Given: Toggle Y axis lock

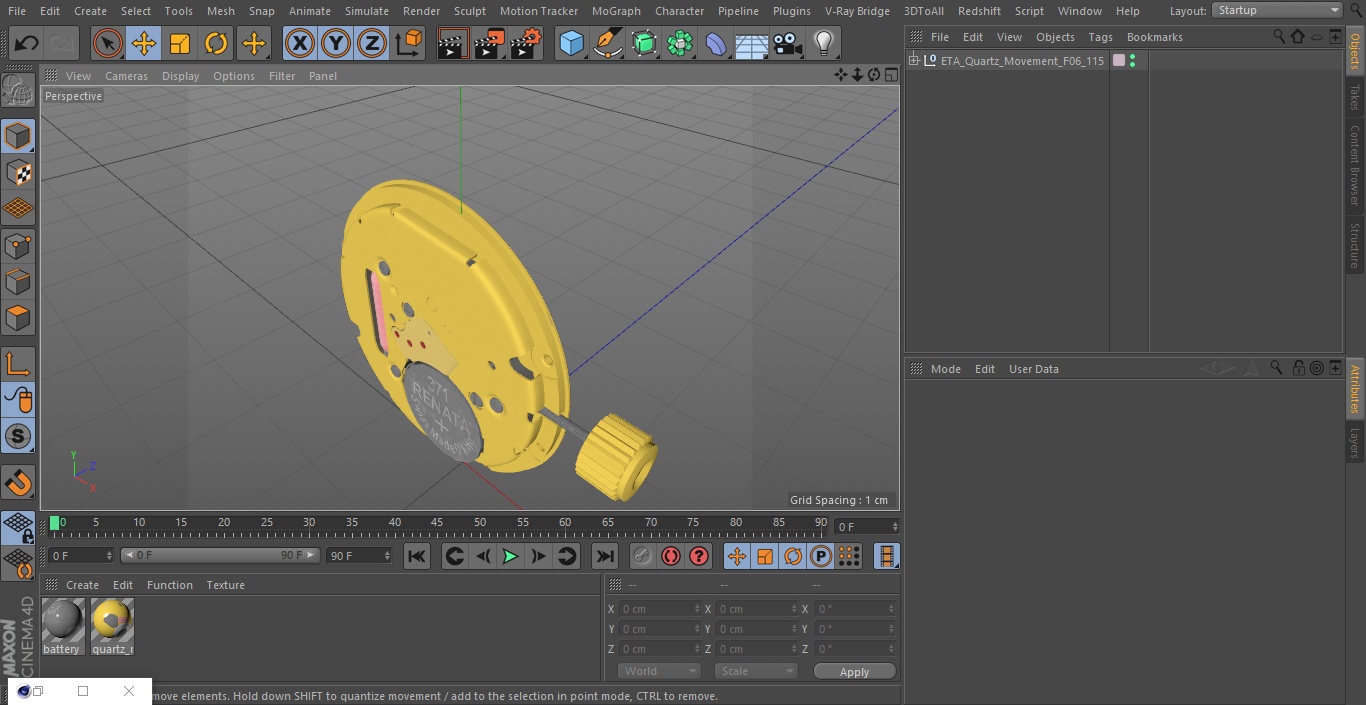Looking at the screenshot, I should [x=336, y=44].
